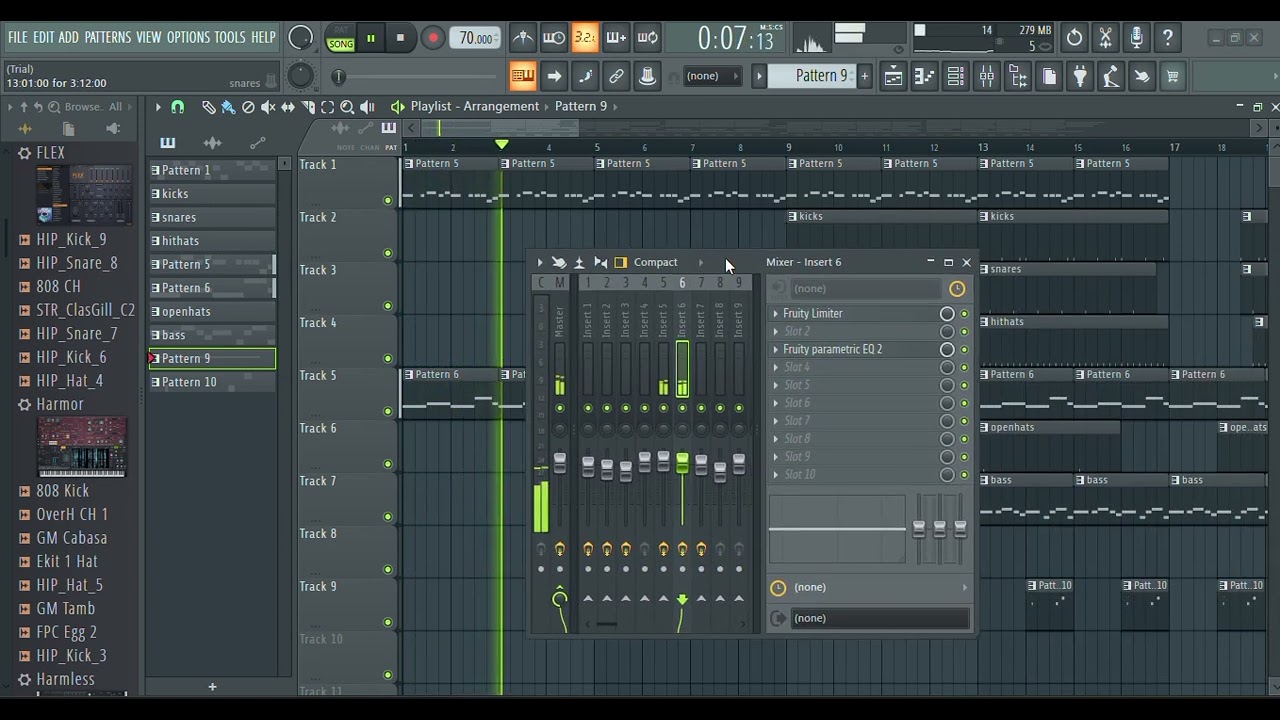The width and height of the screenshot is (1280, 720).
Task: Open the Mixer view toolbar icon
Action: [x=987, y=76]
